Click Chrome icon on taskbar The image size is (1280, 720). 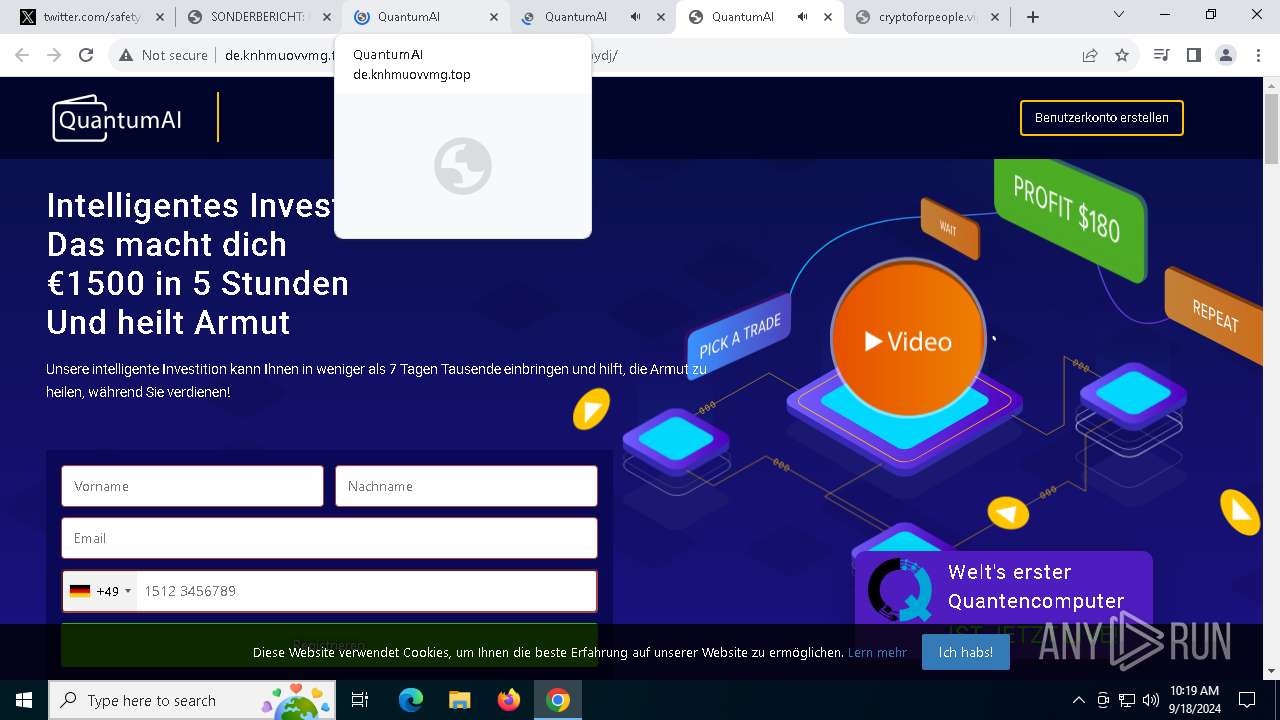[x=558, y=700]
